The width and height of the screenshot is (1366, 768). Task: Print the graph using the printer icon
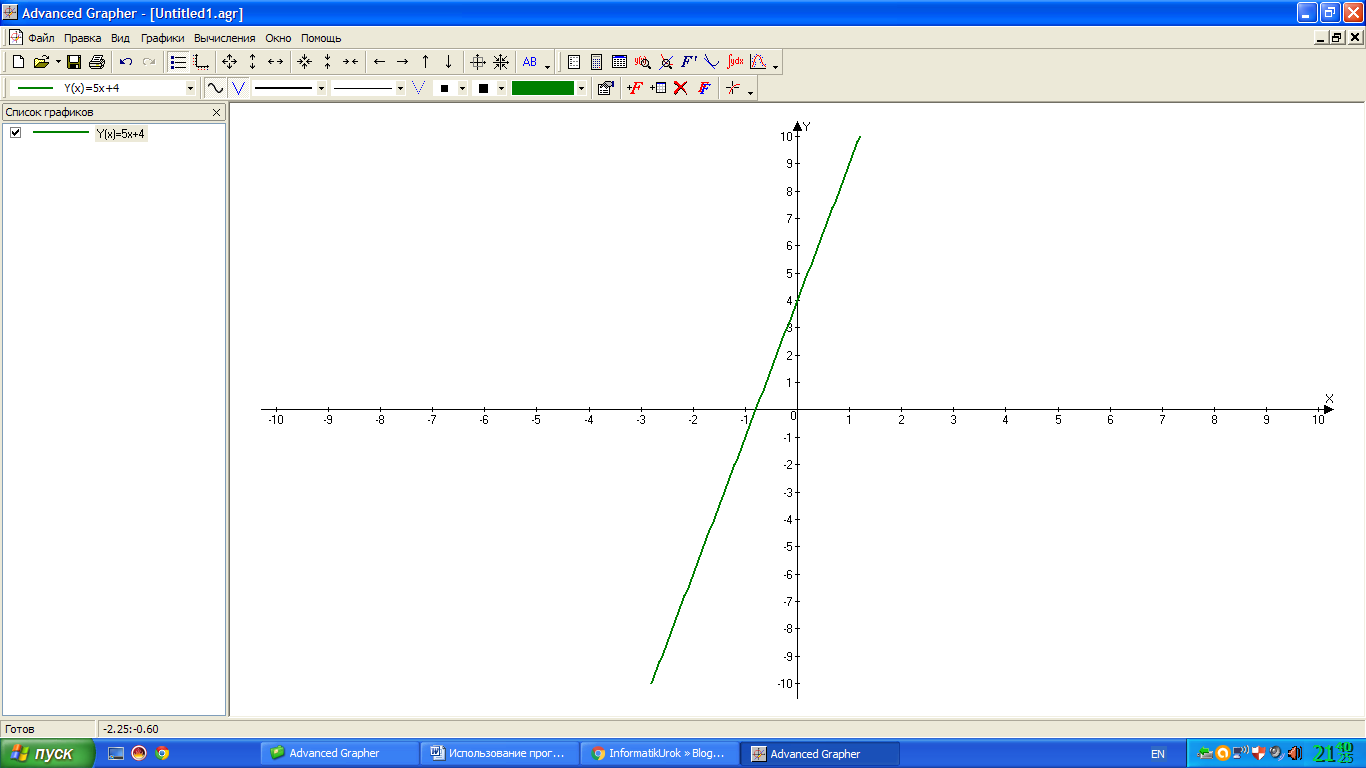pos(97,62)
